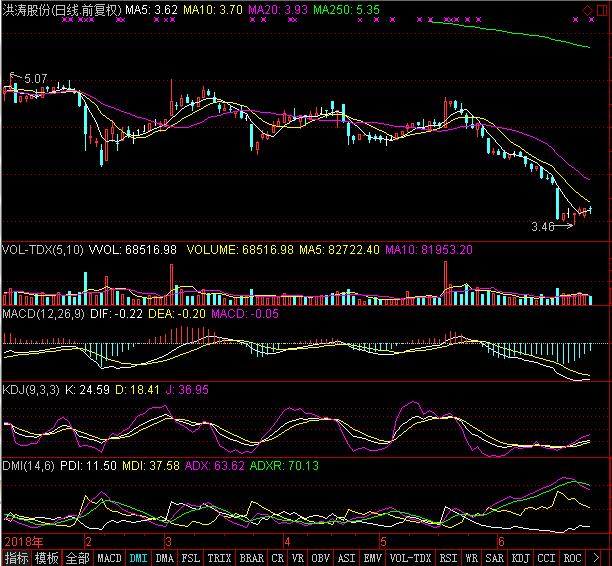Select the 全部 indicator tab

[77, 558]
